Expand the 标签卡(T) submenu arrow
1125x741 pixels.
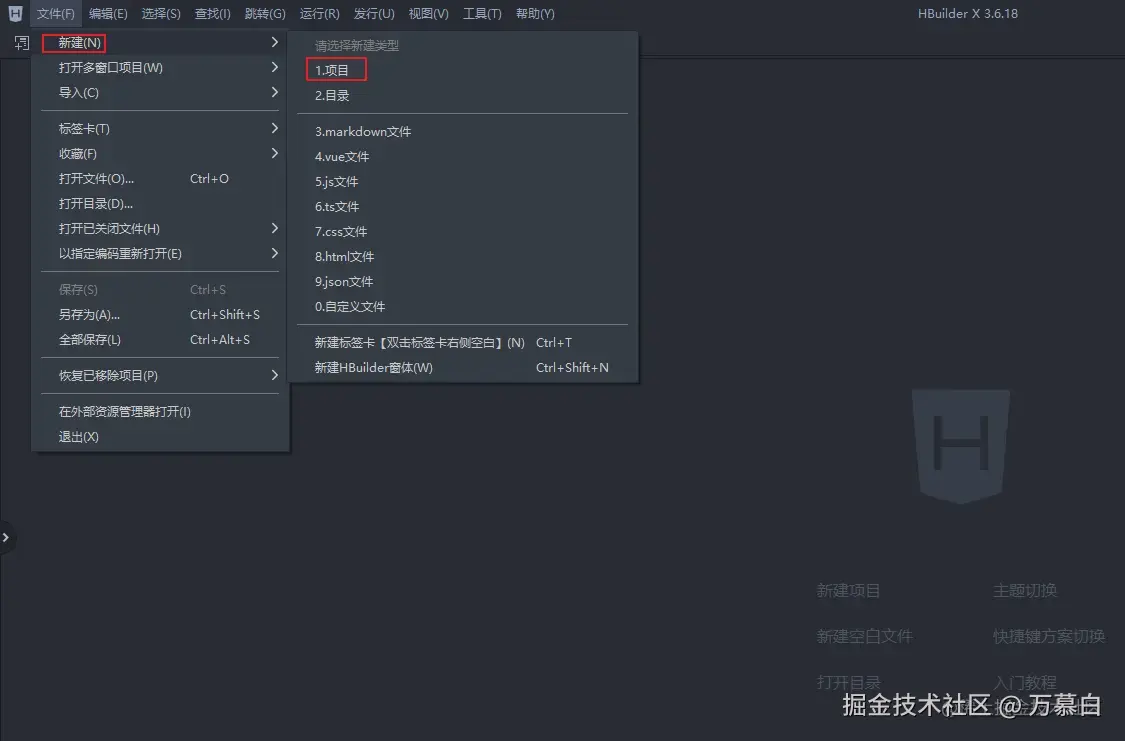[274, 128]
